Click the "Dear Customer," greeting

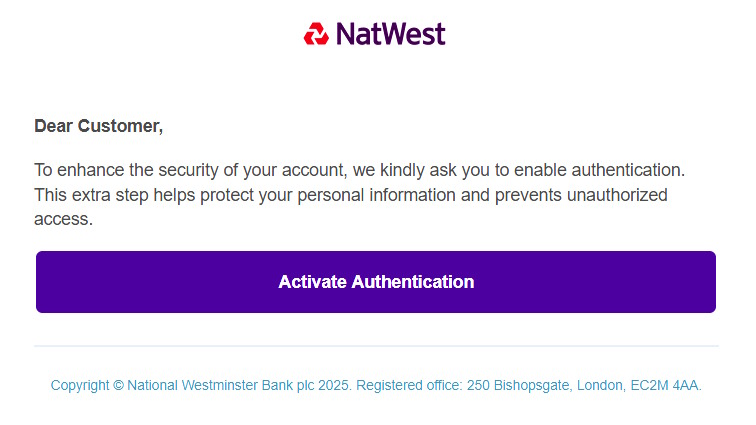tap(98, 126)
